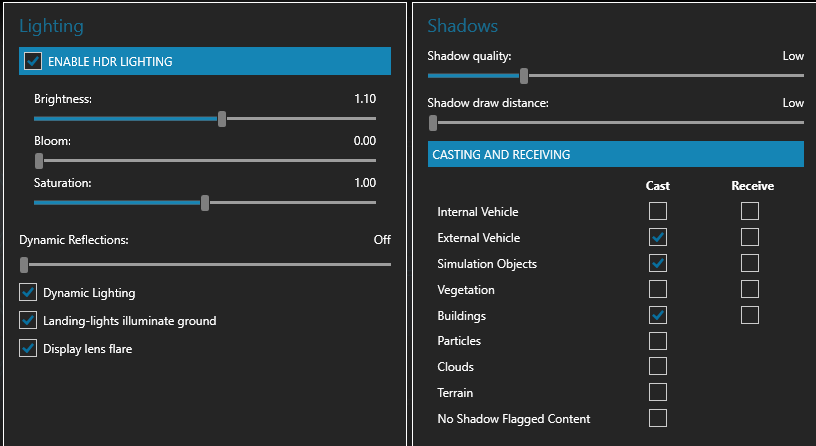Uncheck the Dynamic Lighting option
Screen dimensions: 816x446
28,293
